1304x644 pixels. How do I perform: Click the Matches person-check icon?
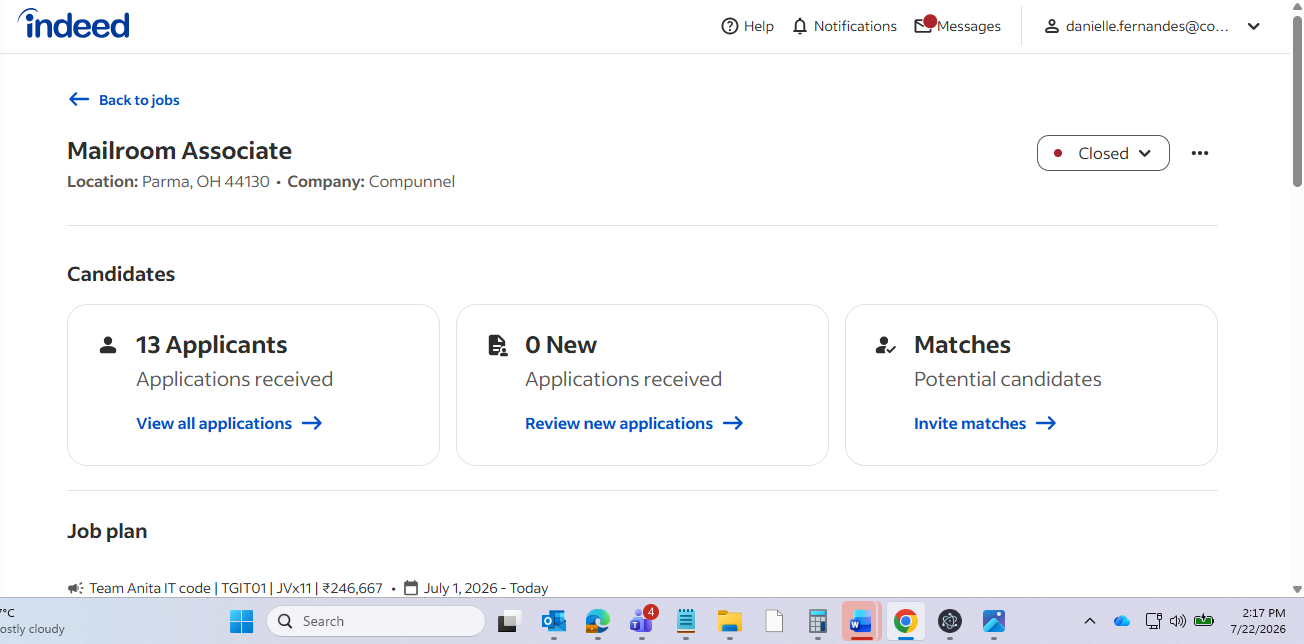tap(885, 345)
